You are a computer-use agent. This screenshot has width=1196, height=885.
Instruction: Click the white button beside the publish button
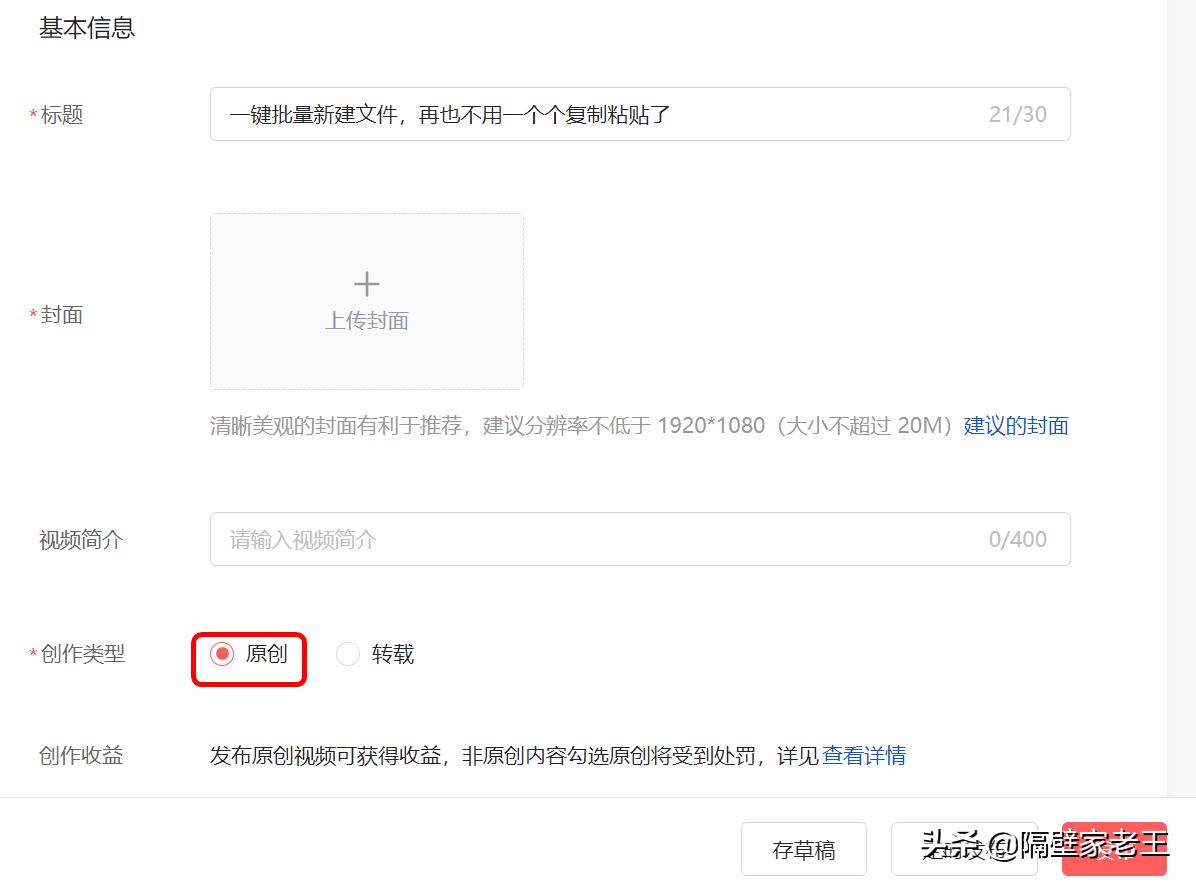click(x=964, y=848)
